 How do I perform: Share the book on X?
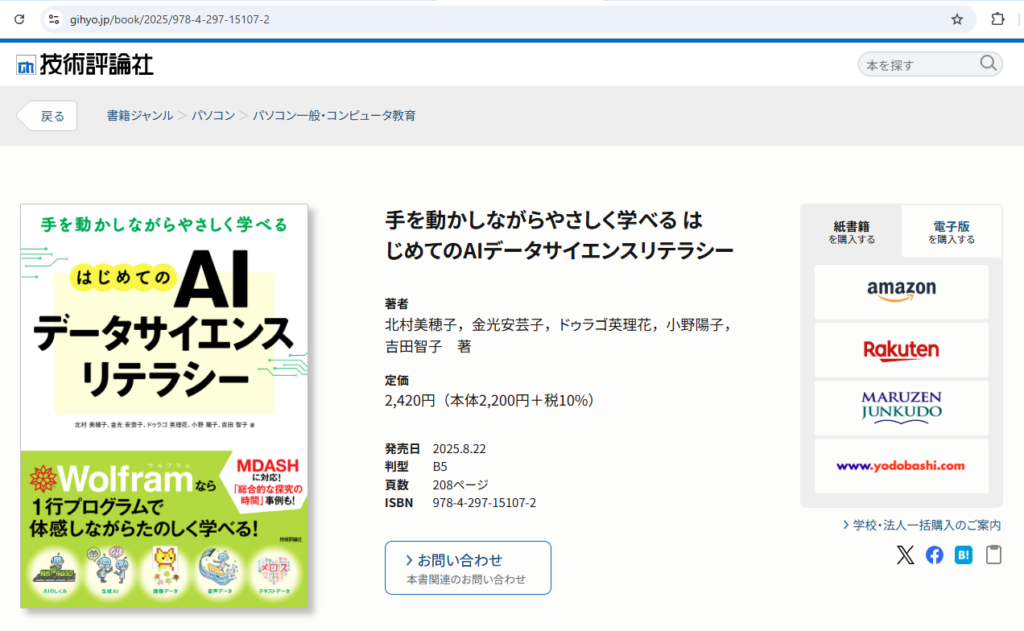905,555
